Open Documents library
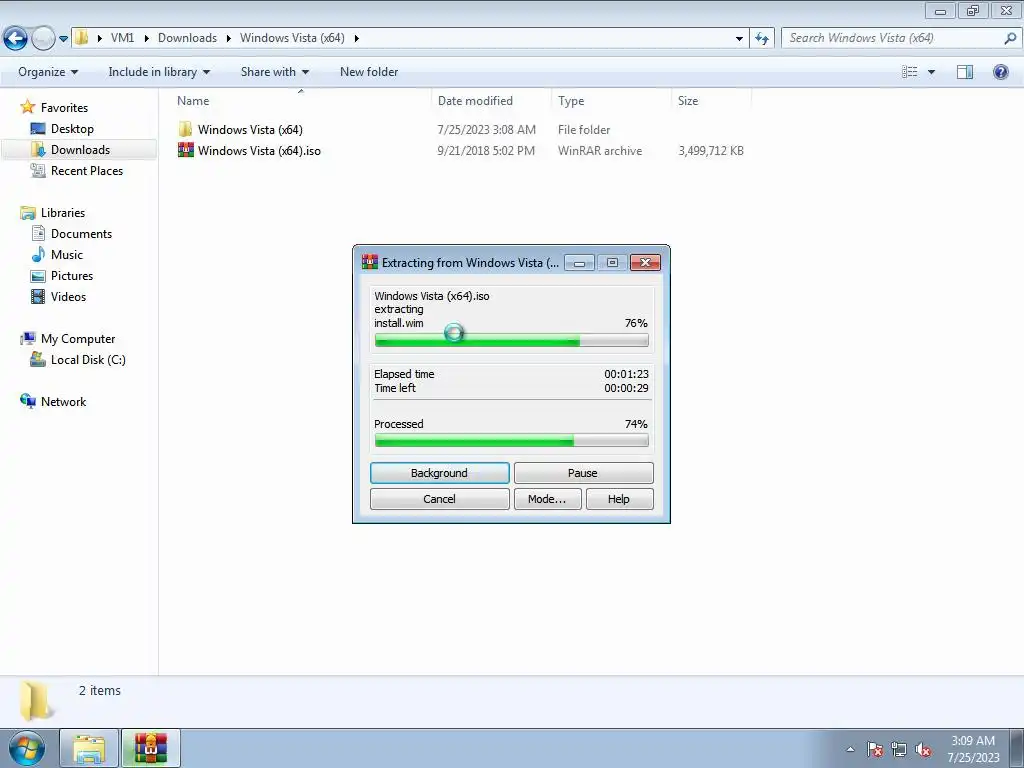 tap(81, 234)
